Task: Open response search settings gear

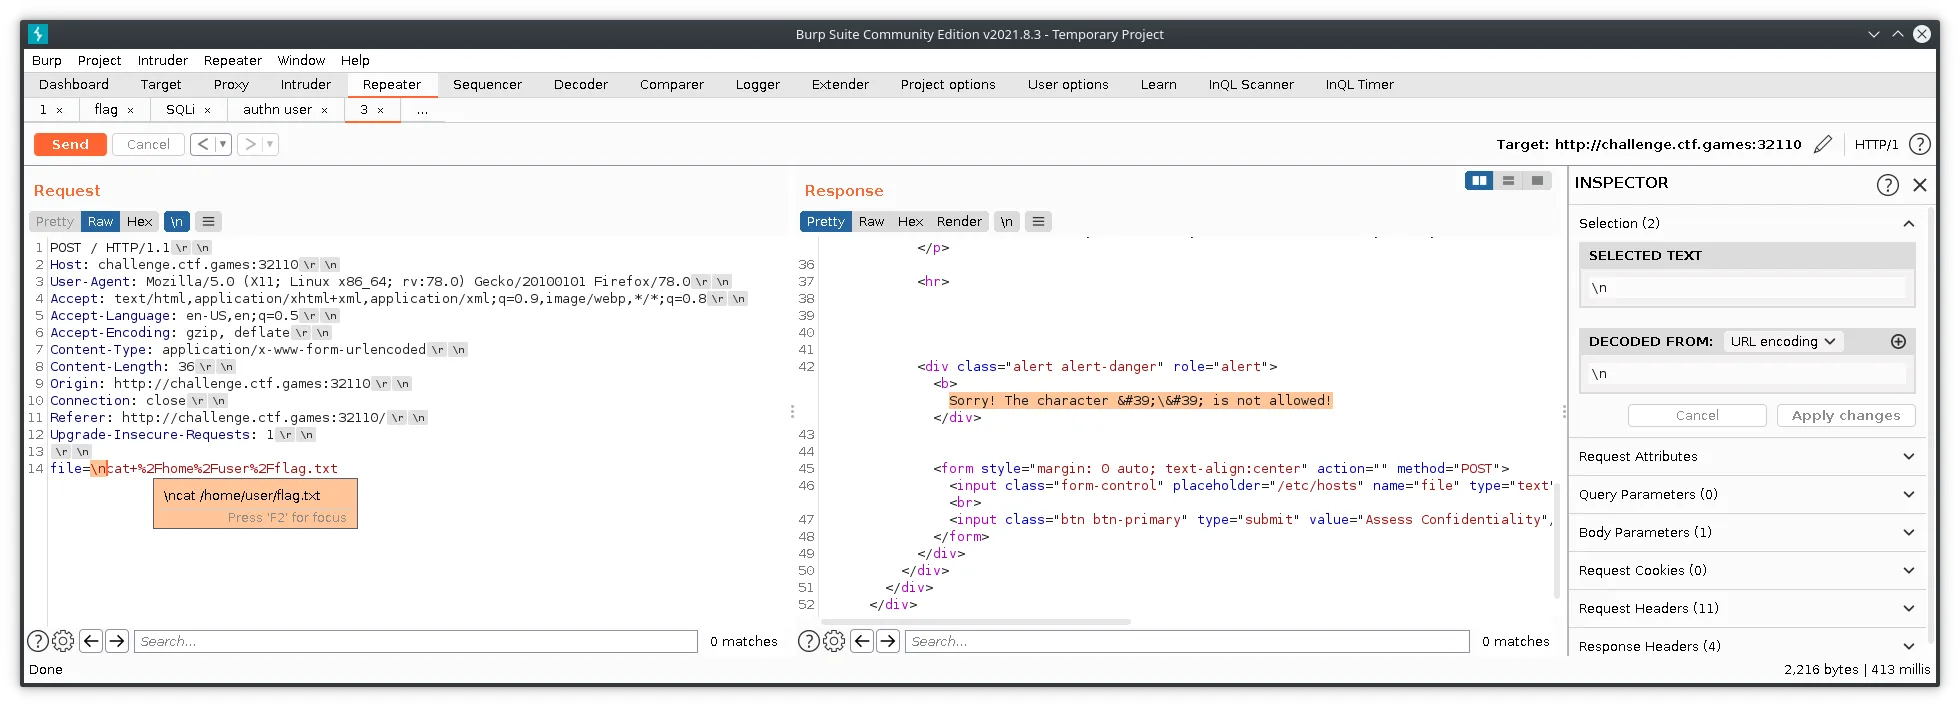Action: click(834, 641)
